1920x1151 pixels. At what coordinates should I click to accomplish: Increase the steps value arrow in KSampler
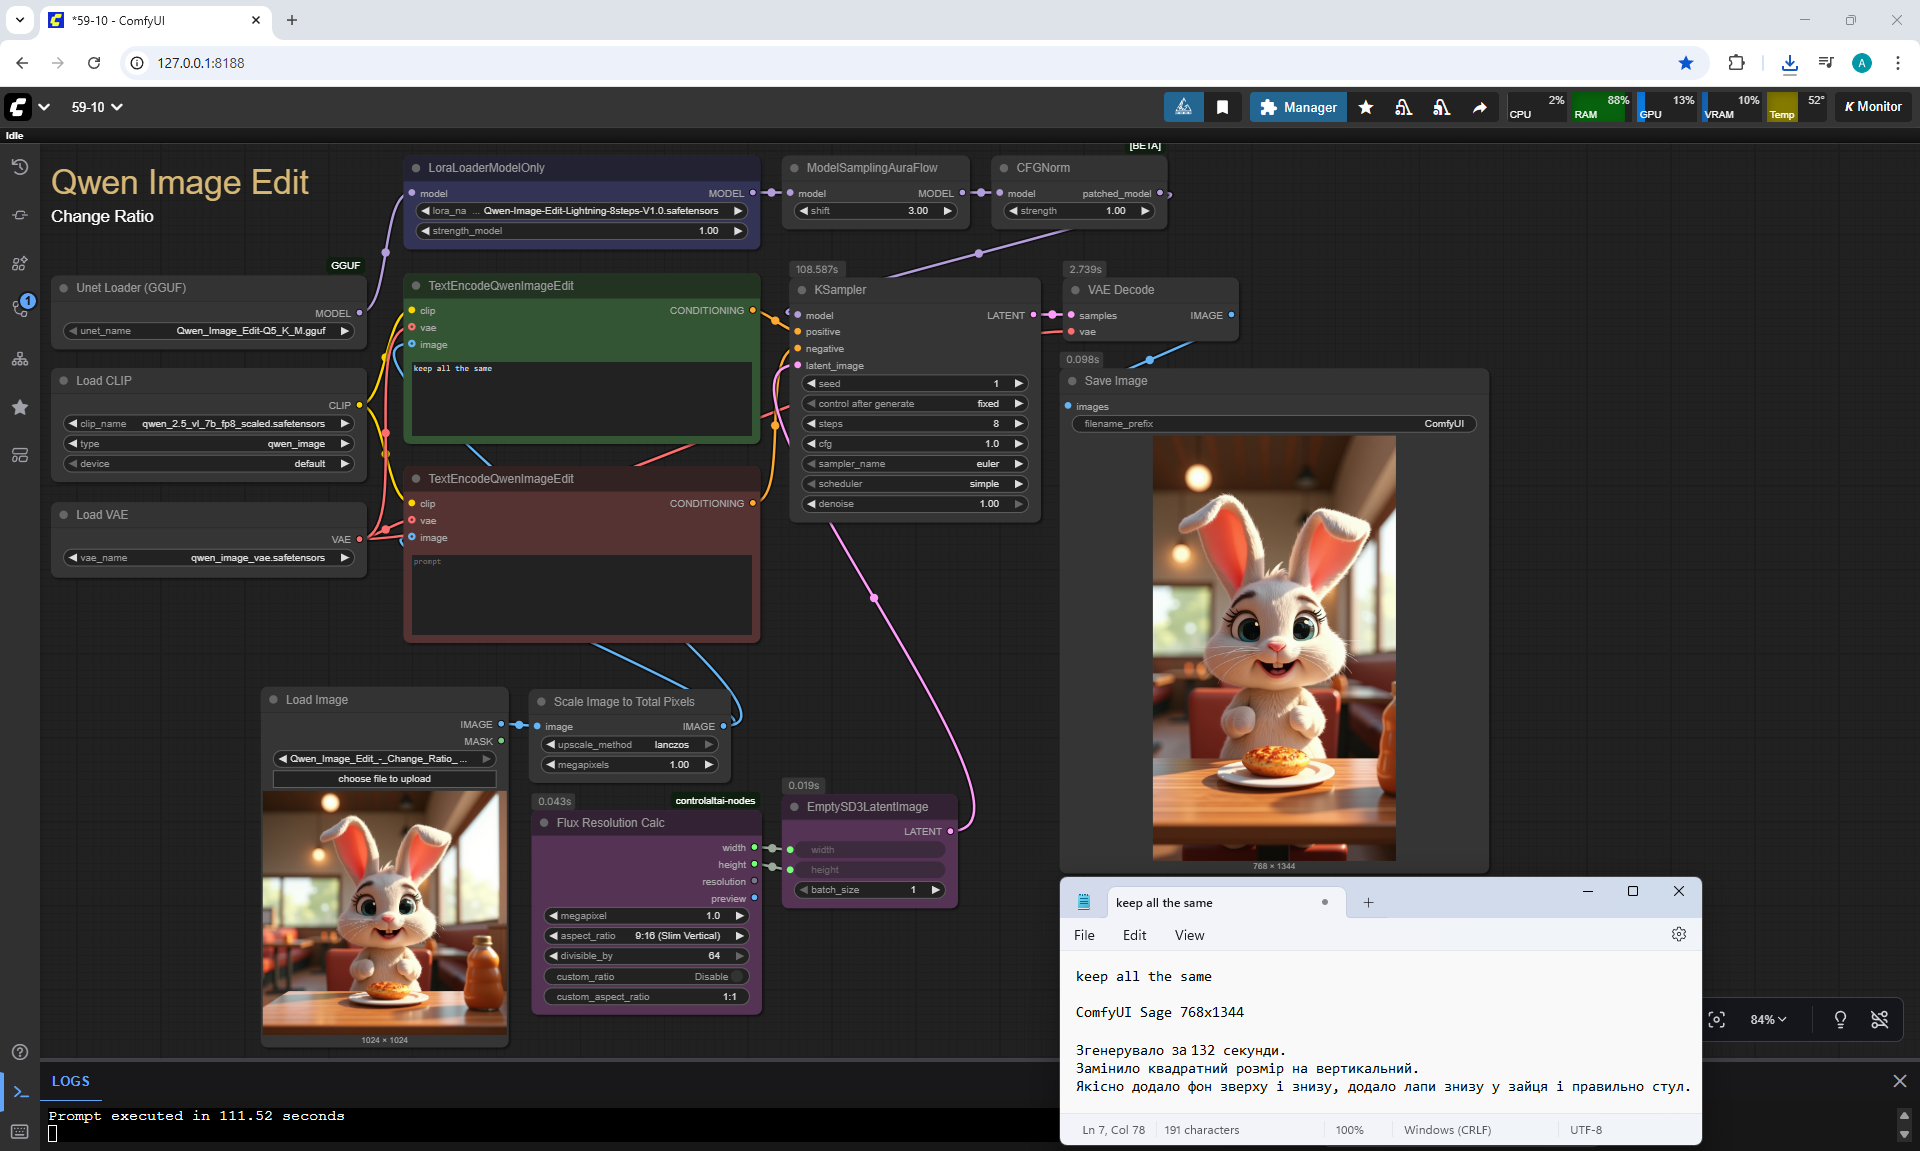1019,424
